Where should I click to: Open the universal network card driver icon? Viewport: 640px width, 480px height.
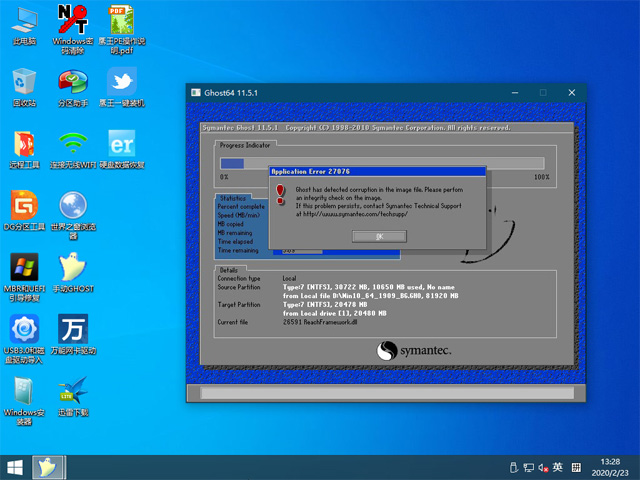pyautogui.click(x=73, y=335)
